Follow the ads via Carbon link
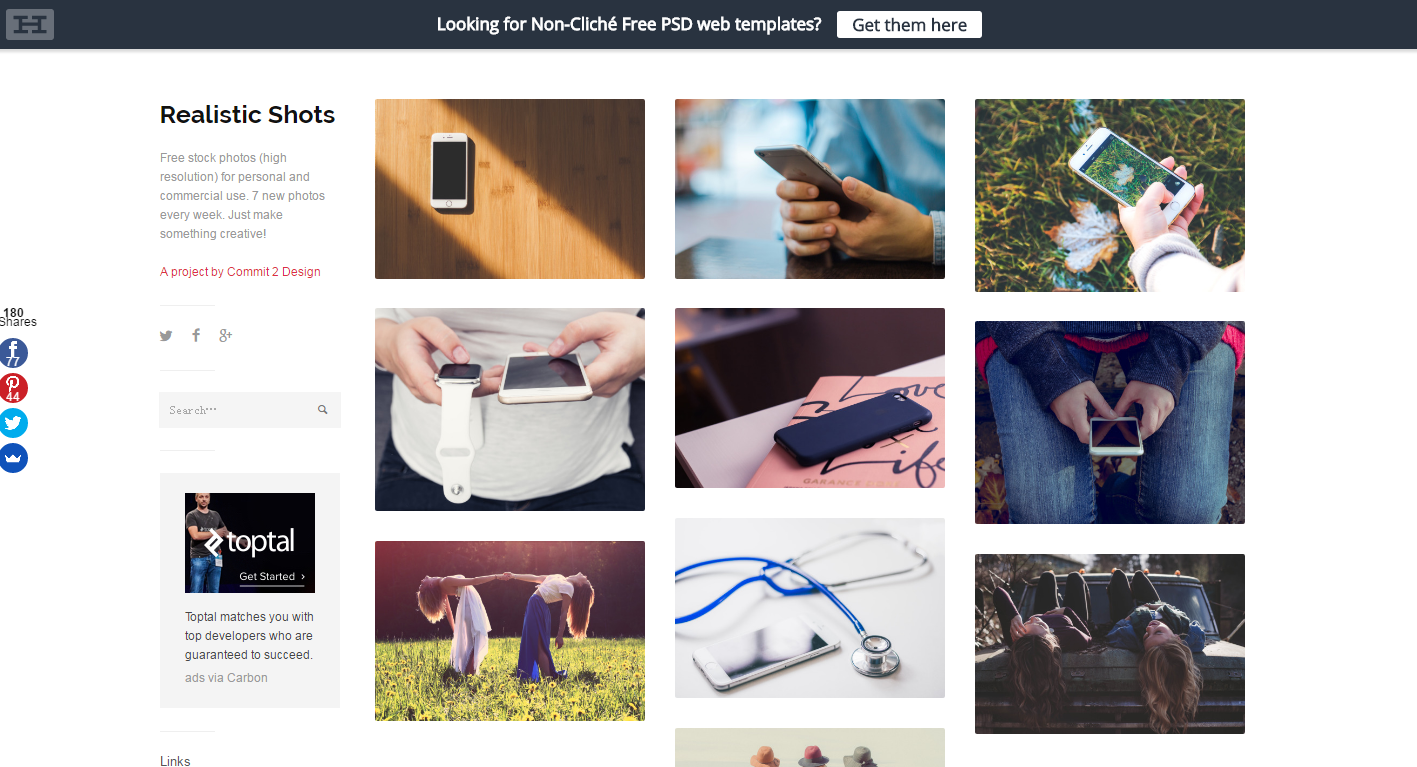Viewport: 1417px width, 767px height. tap(226, 678)
